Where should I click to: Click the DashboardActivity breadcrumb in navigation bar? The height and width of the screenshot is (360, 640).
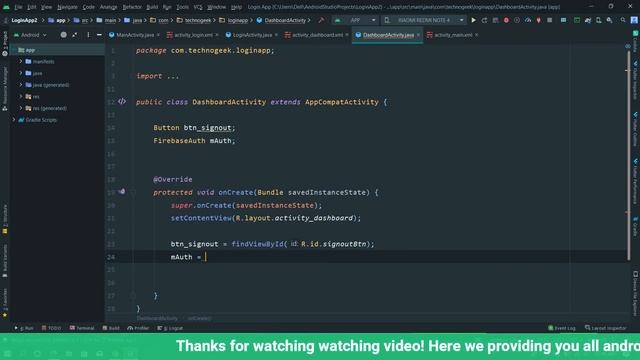[285, 20]
